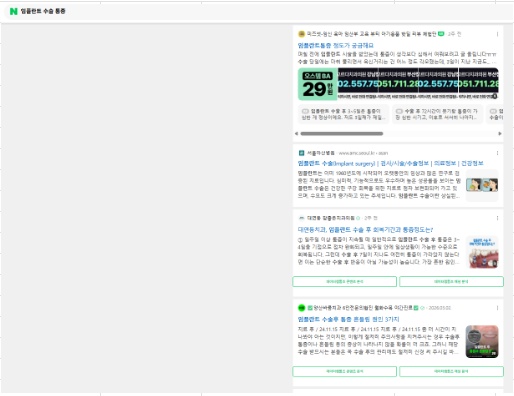Open the 'Implant surgery' Asan hospital result title
514x396 pixels.
point(390,163)
